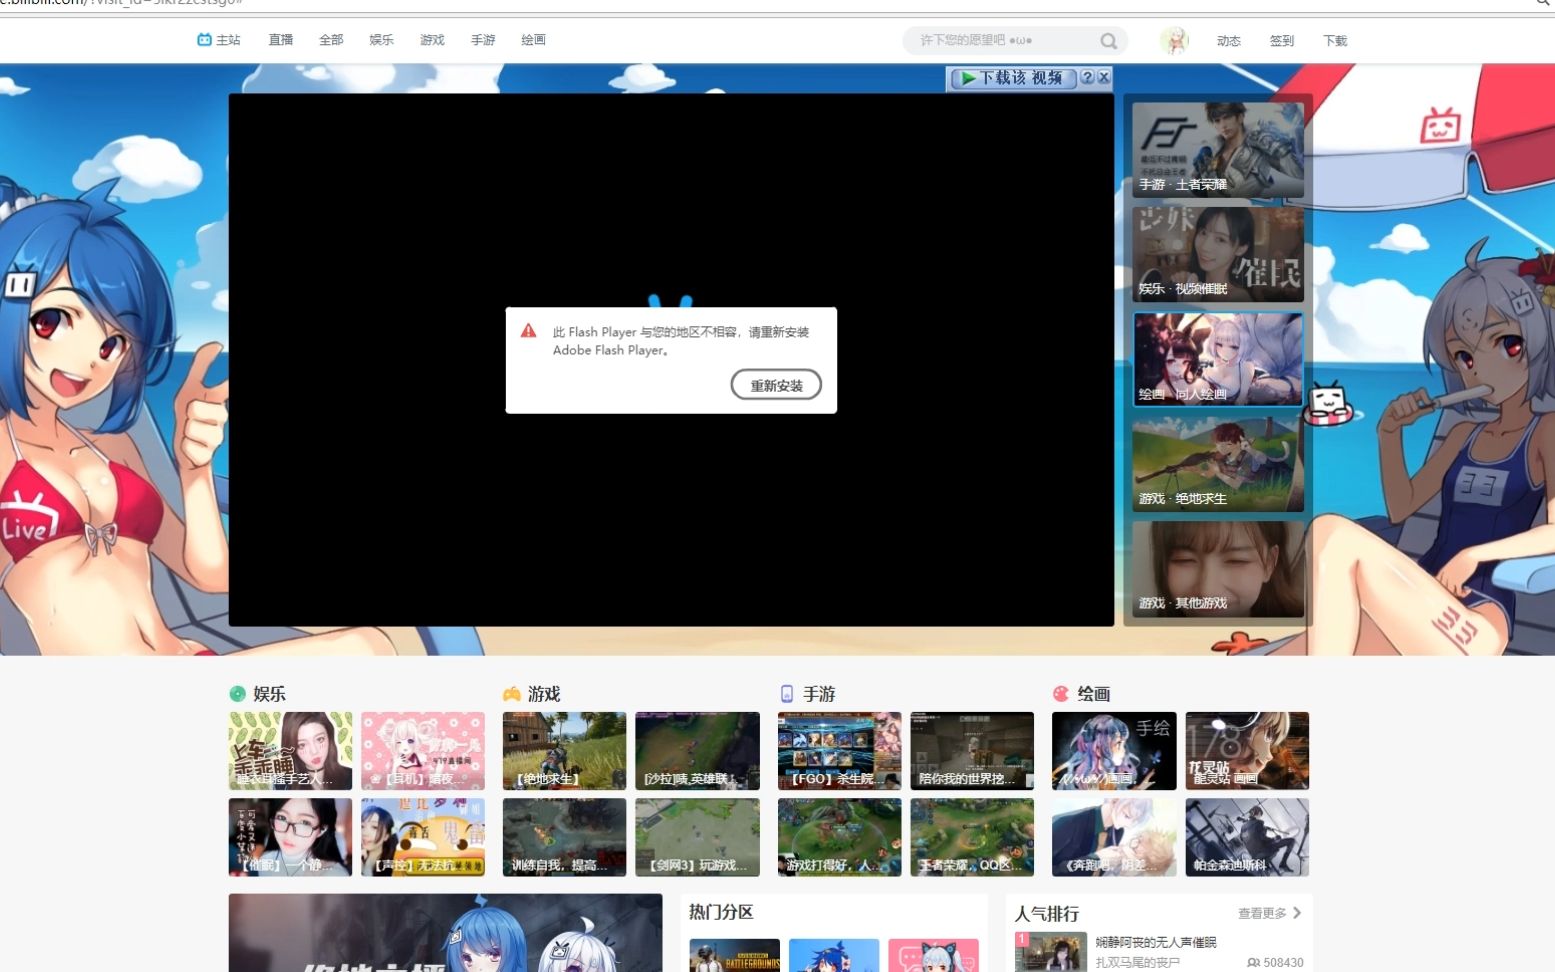1555x972 pixels.
Task: Open the pink cat-ear tile in 热门分区
Action: point(933,955)
